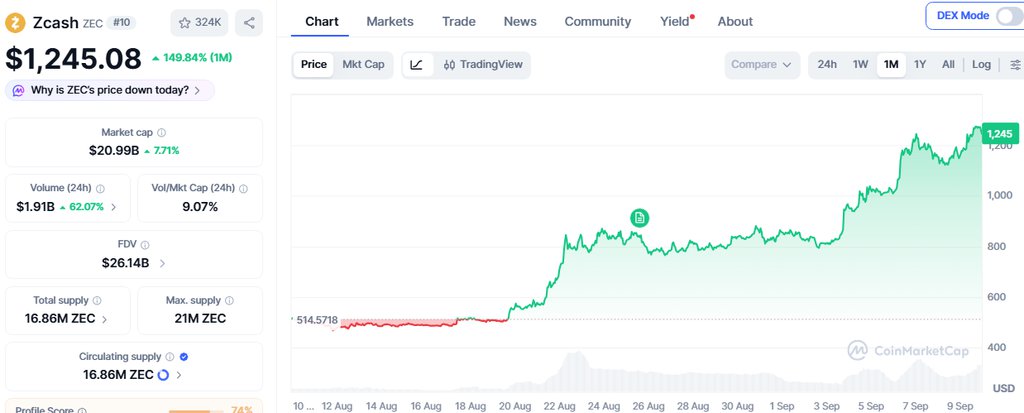Select the line chart icon
The height and width of the screenshot is (413, 1024).
pyautogui.click(x=417, y=65)
